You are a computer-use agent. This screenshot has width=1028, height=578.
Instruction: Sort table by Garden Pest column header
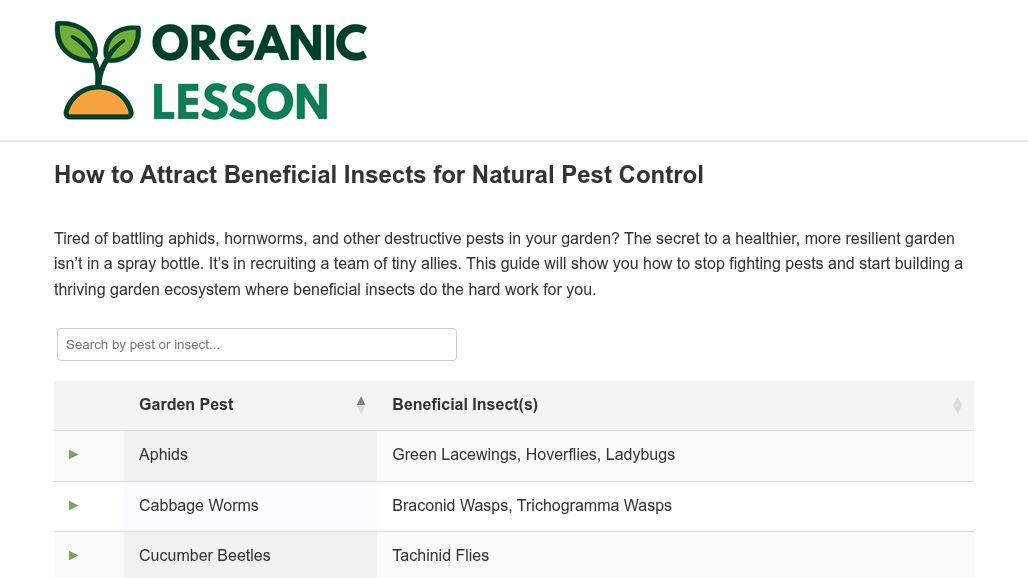(x=186, y=405)
